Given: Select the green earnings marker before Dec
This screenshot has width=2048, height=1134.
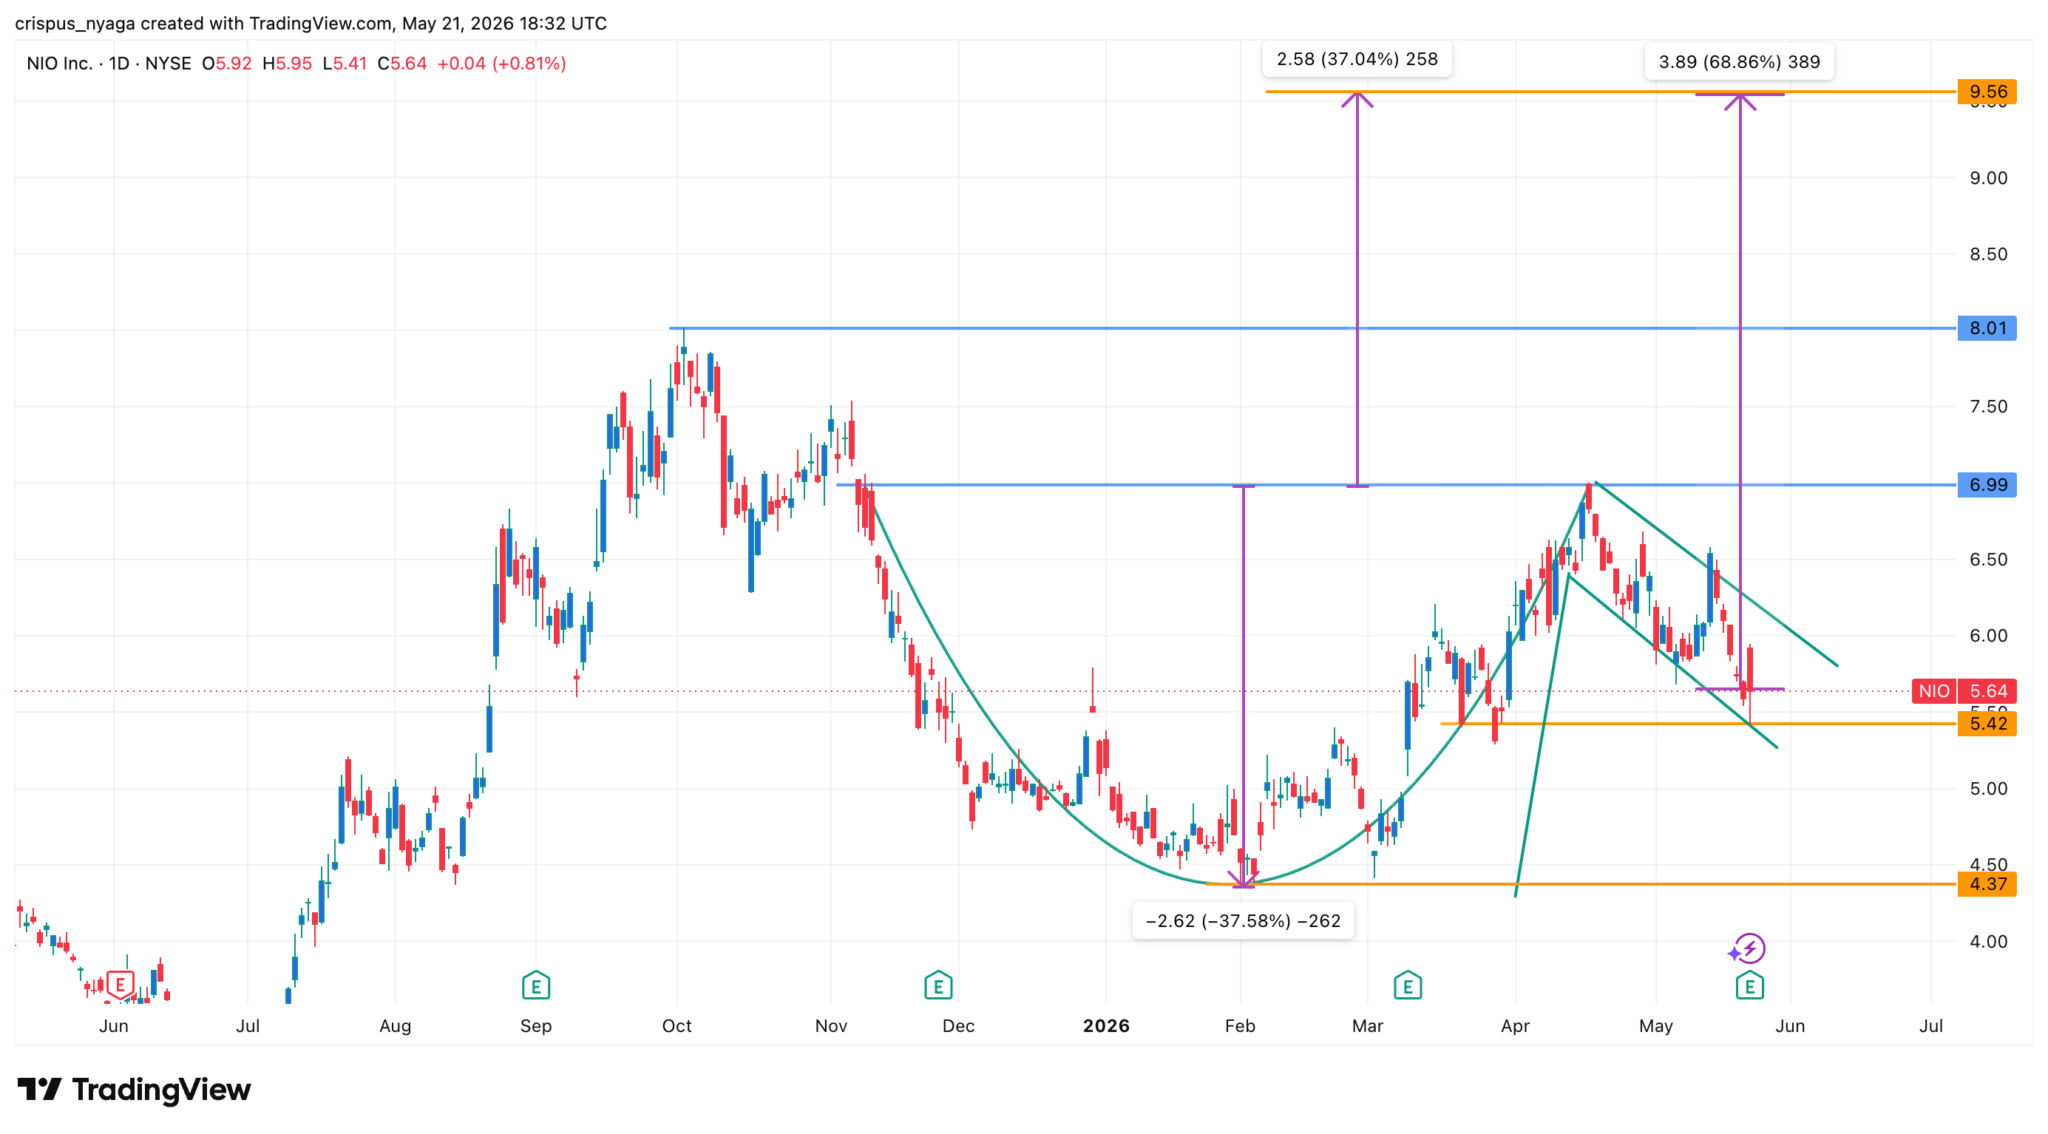Looking at the screenshot, I should tap(938, 986).
